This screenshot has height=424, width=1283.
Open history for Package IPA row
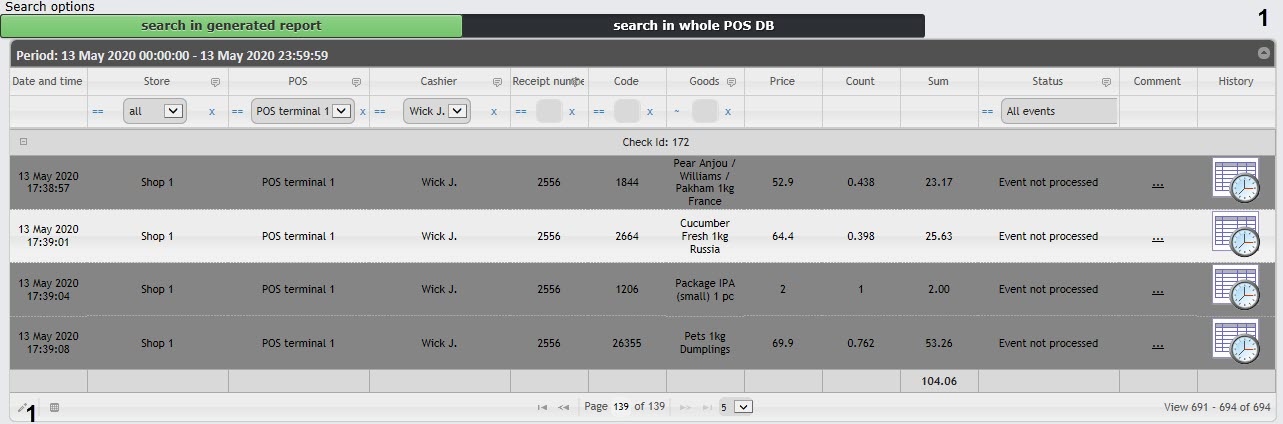pyautogui.click(x=1236, y=289)
